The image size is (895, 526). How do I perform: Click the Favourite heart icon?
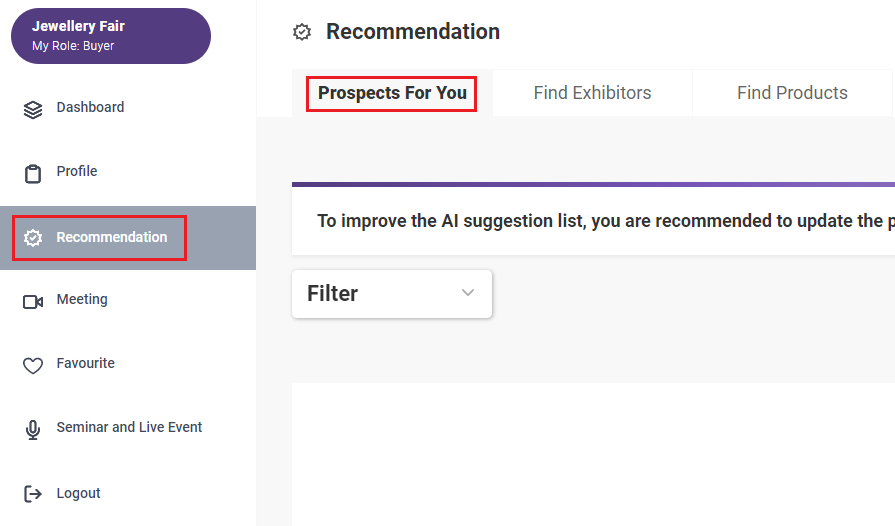pyautogui.click(x=33, y=365)
